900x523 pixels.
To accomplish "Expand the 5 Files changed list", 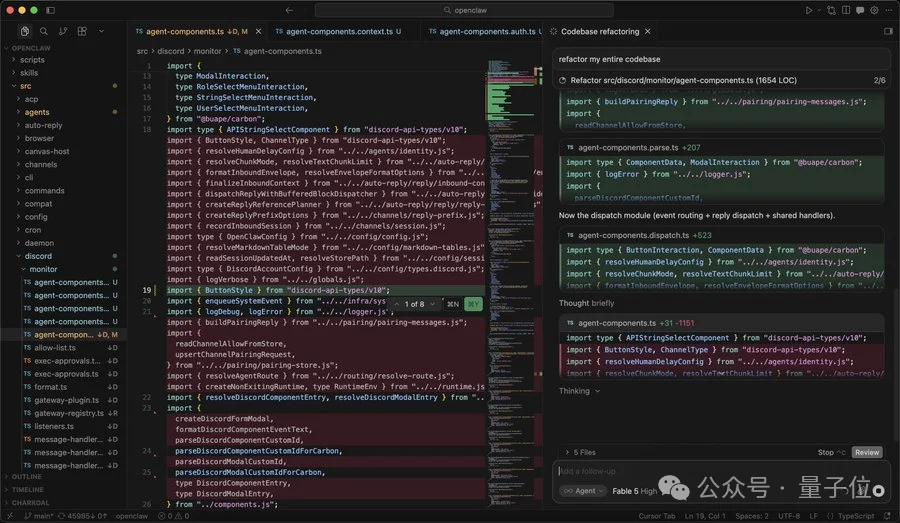I will 581,452.
